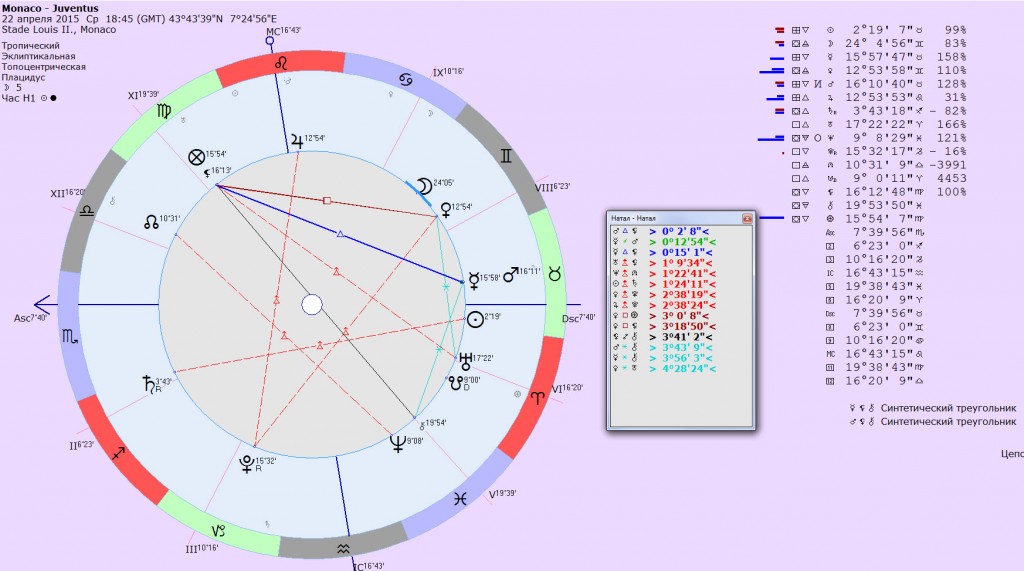Click the Uranus glyph at 17°22'

coord(465,361)
